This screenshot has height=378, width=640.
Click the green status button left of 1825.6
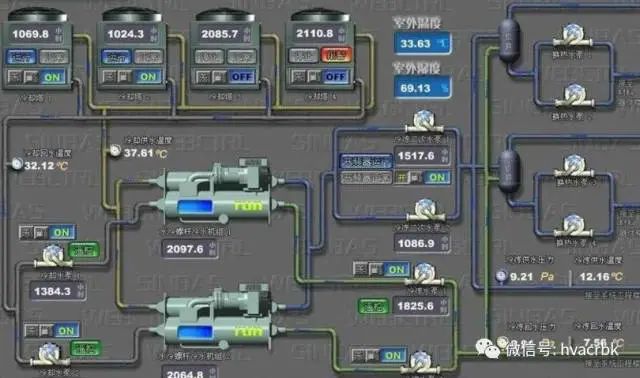[x=373, y=306]
